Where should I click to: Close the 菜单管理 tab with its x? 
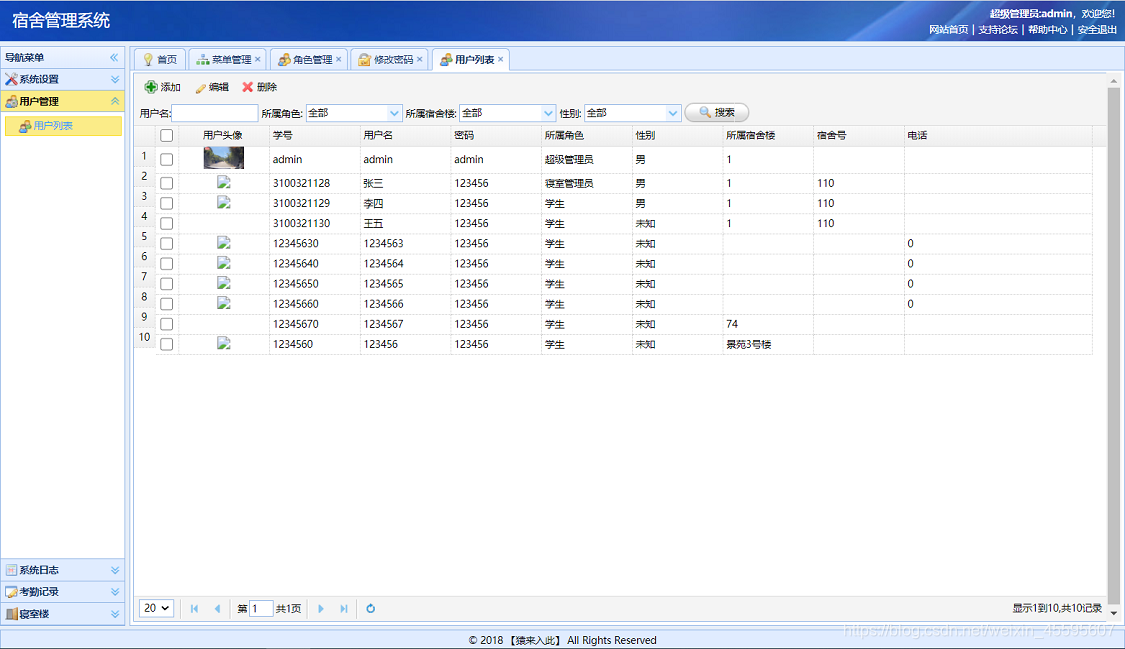(258, 60)
